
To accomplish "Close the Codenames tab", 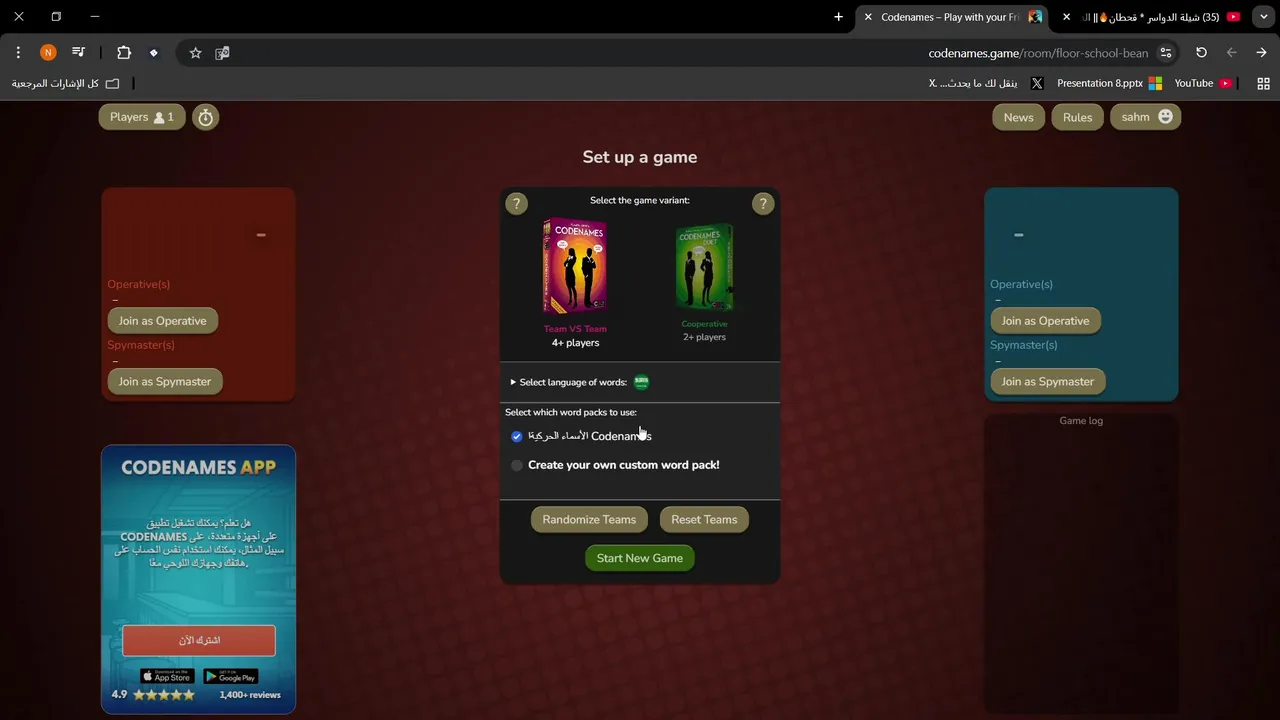I will (x=868, y=17).
